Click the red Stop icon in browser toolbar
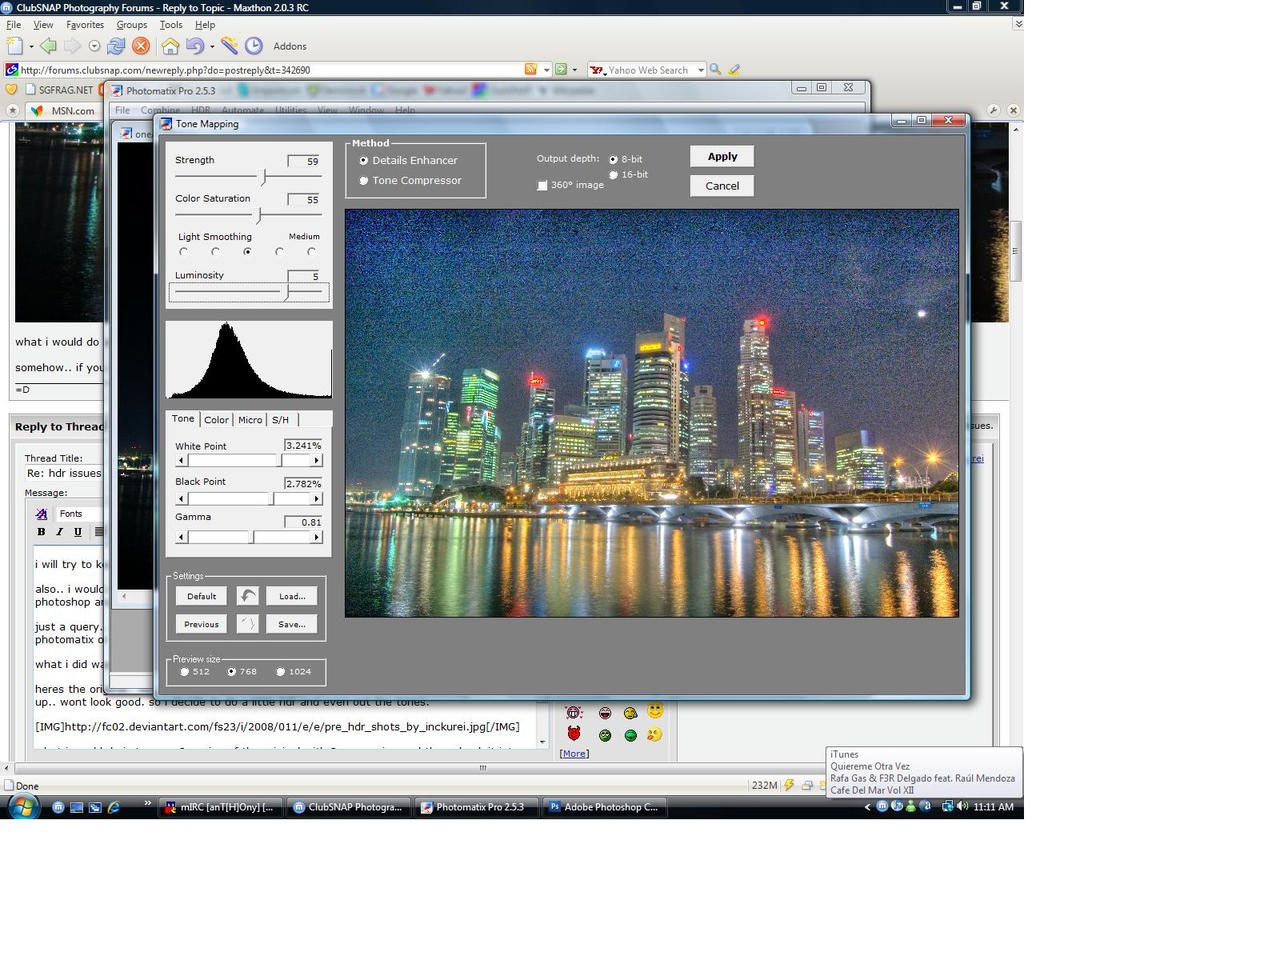The height and width of the screenshot is (960, 1280). pyautogui.click(x=141, y=46)
